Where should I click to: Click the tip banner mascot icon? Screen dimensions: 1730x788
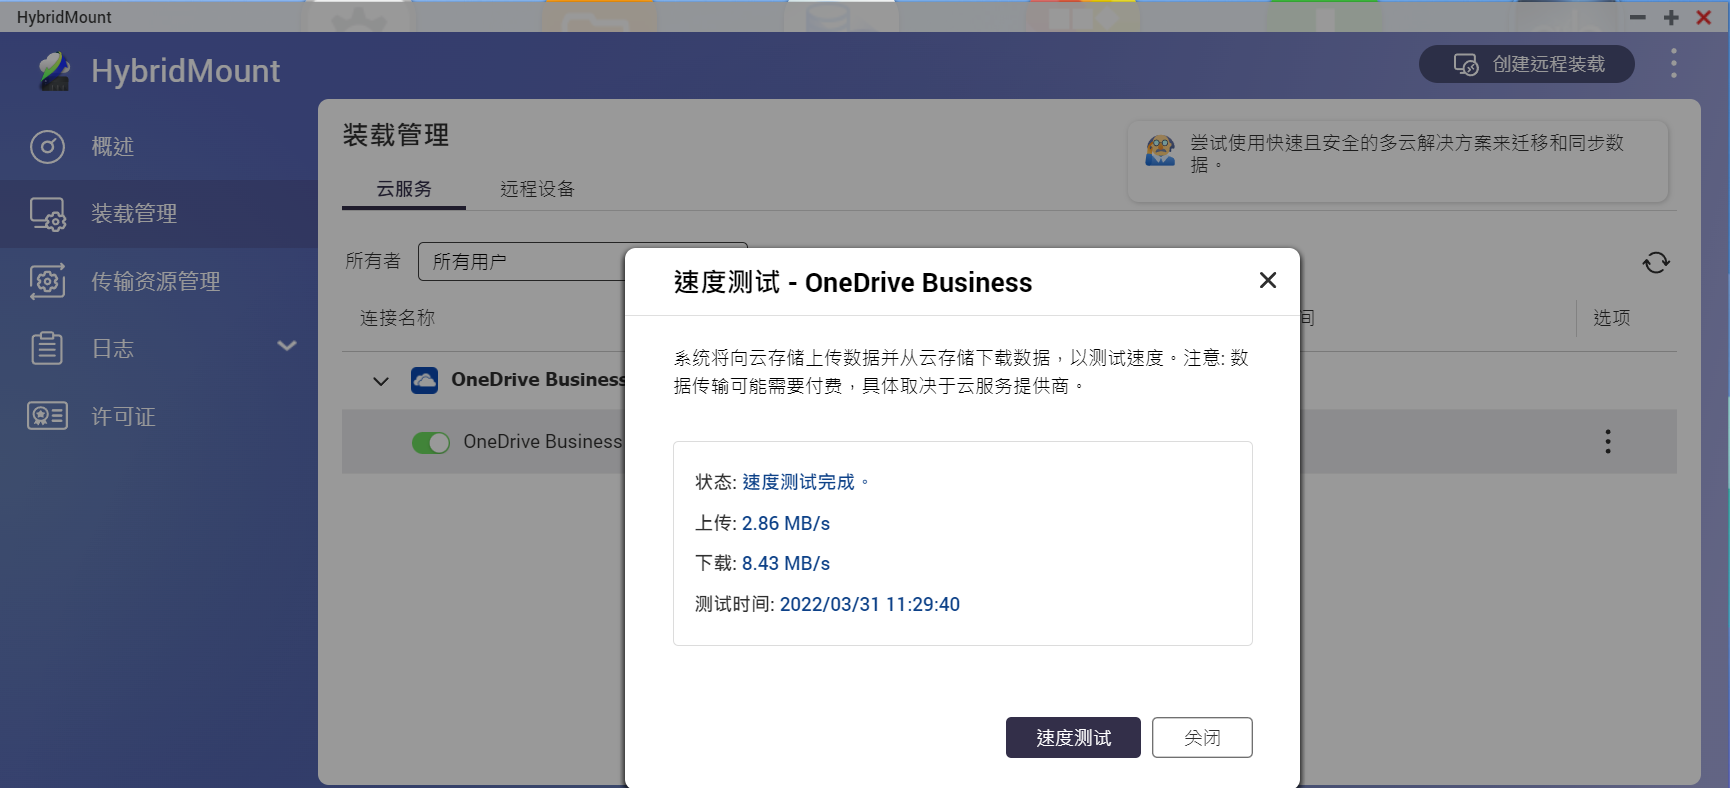(x=1160, y=151)
